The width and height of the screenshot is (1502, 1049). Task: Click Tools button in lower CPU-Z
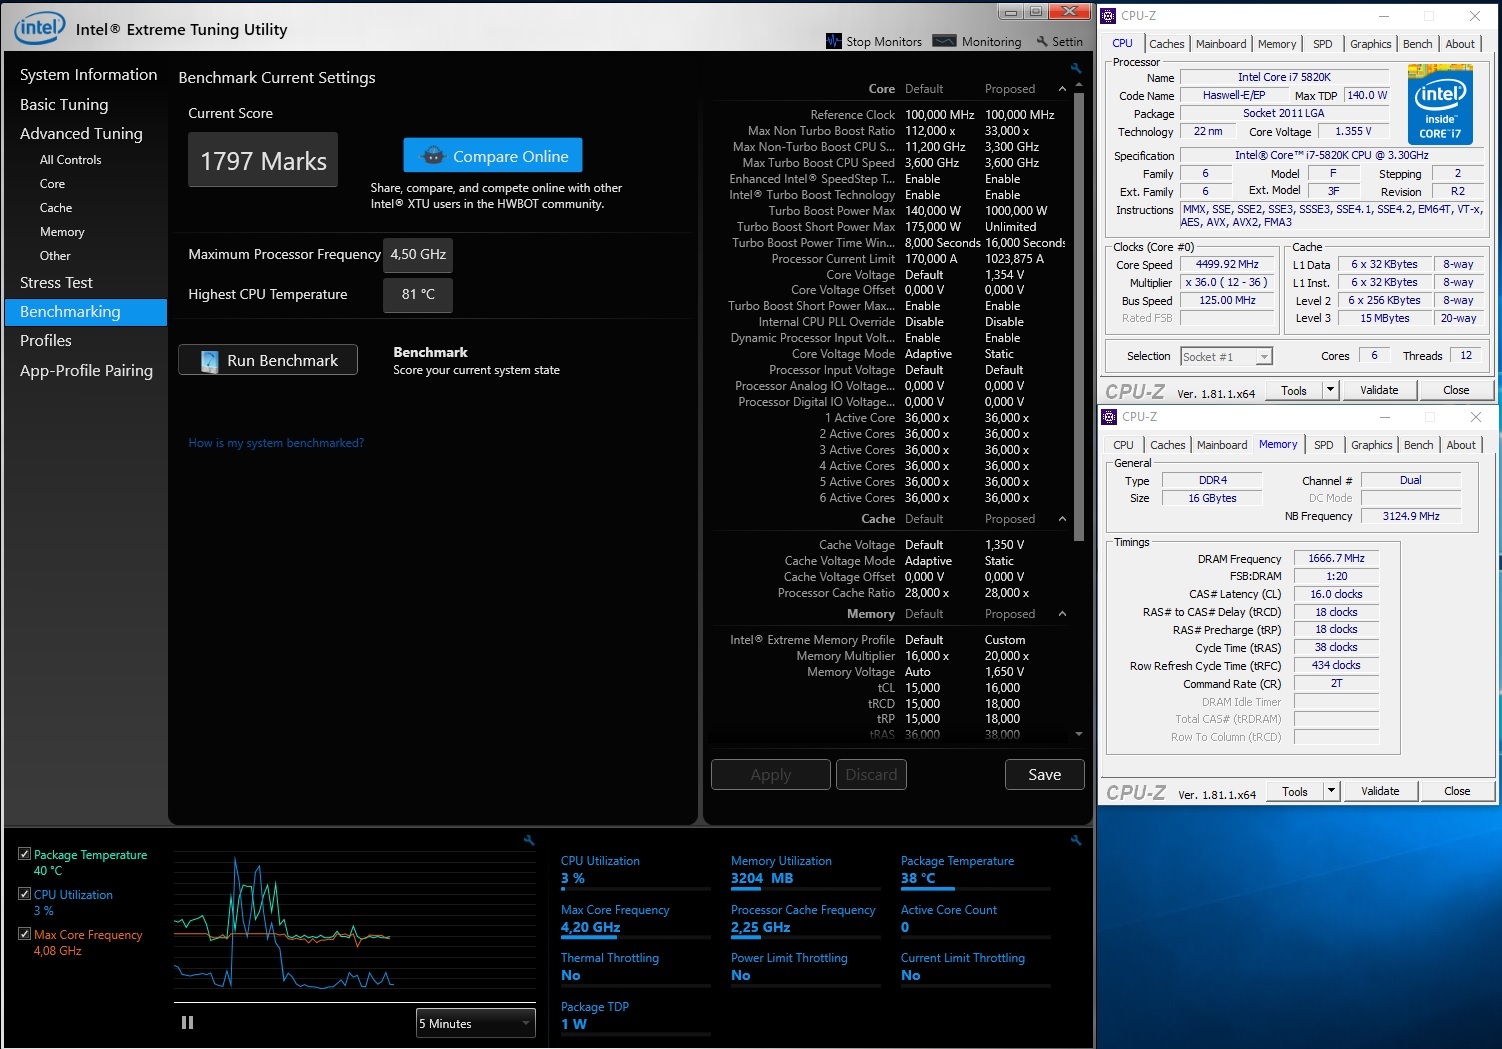[x=1295, y=791]
